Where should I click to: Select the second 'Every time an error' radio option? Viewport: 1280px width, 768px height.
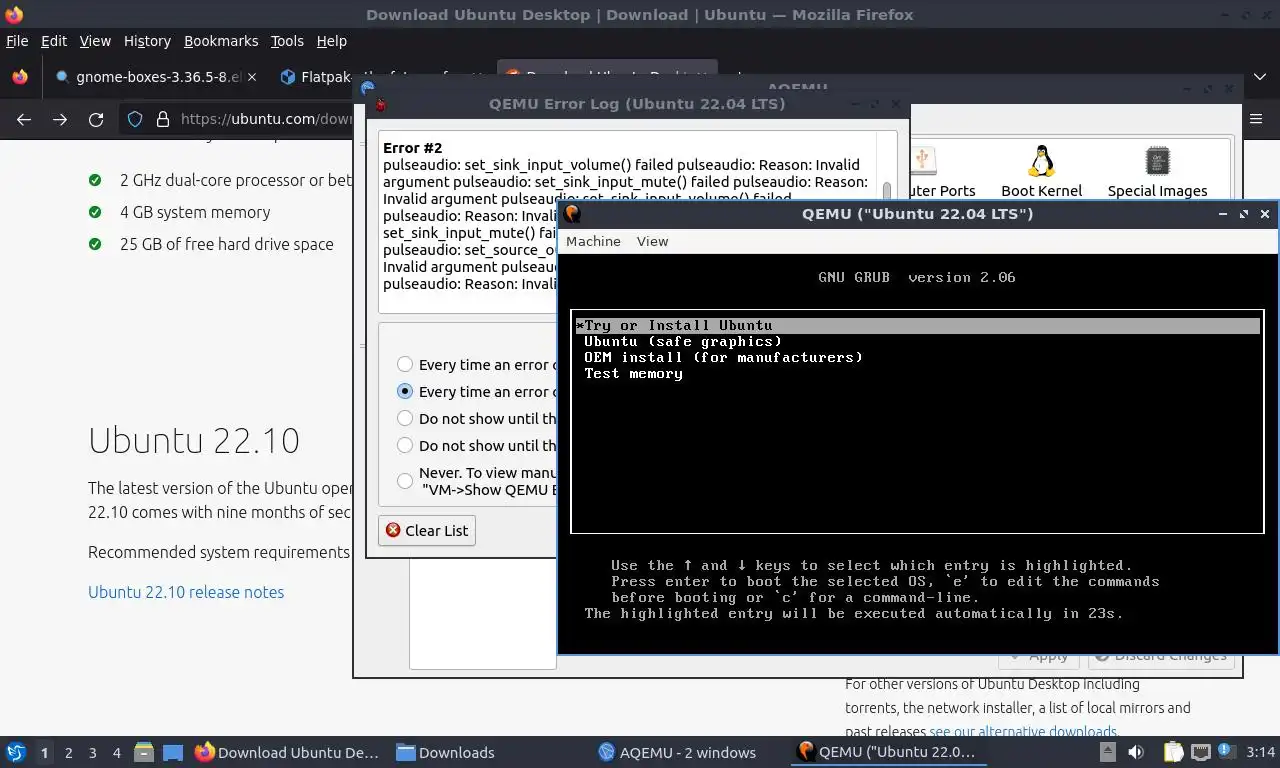tap(405, 392)
